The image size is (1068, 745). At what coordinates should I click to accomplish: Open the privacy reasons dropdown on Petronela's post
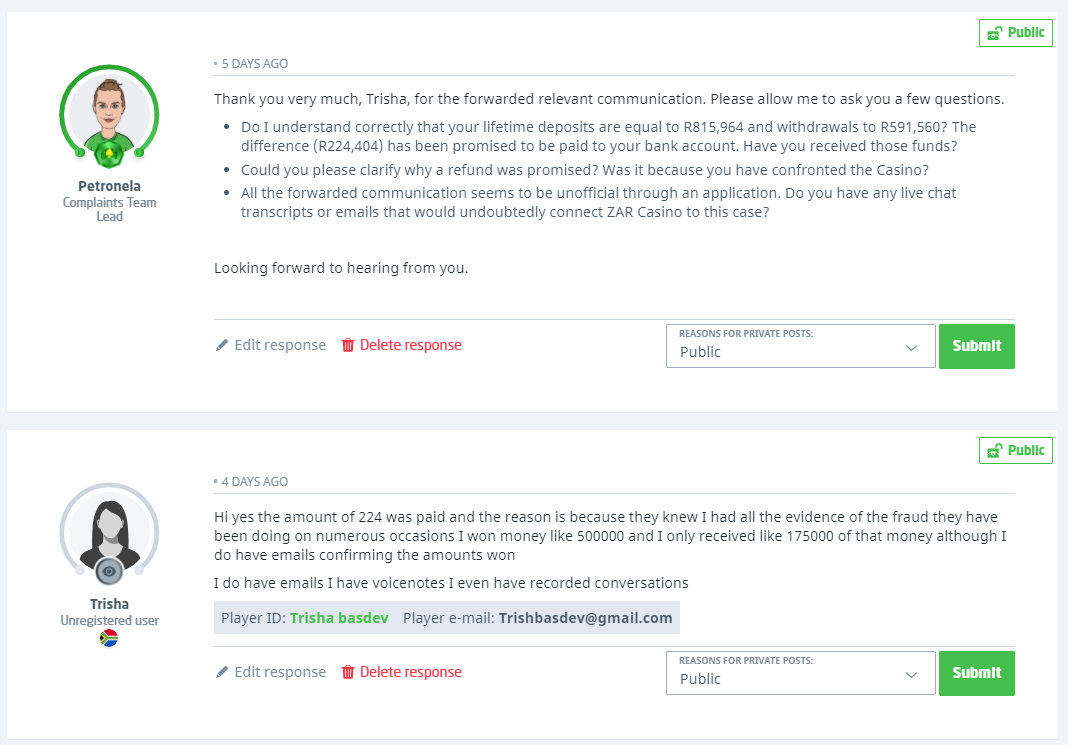pos(800,346)
